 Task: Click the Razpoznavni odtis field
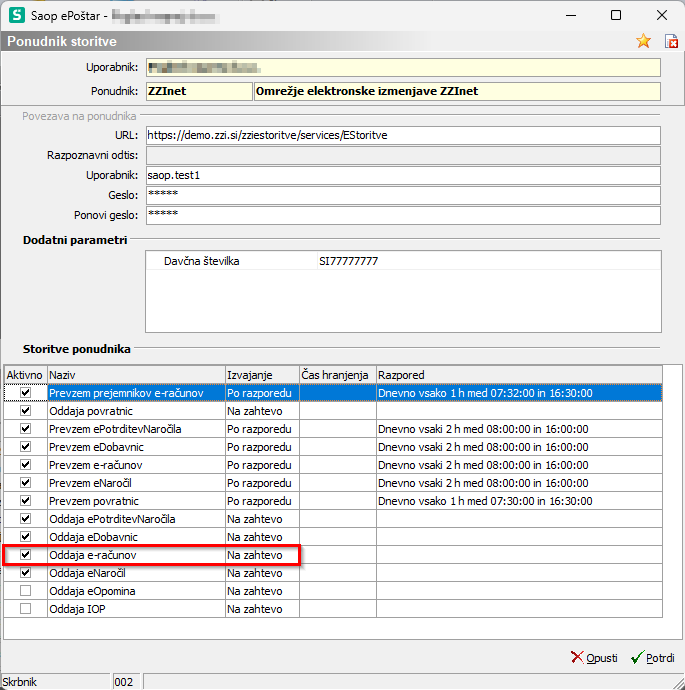pyautogui.click(x=403, y=155)
